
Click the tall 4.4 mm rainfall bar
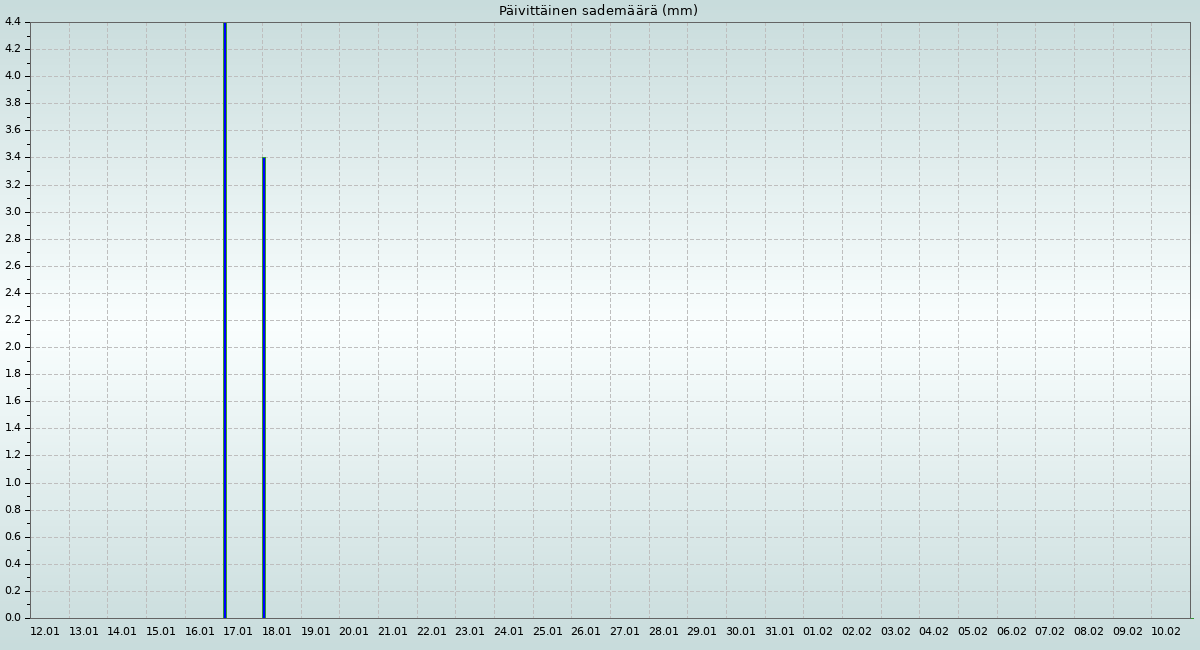point(225,320)
